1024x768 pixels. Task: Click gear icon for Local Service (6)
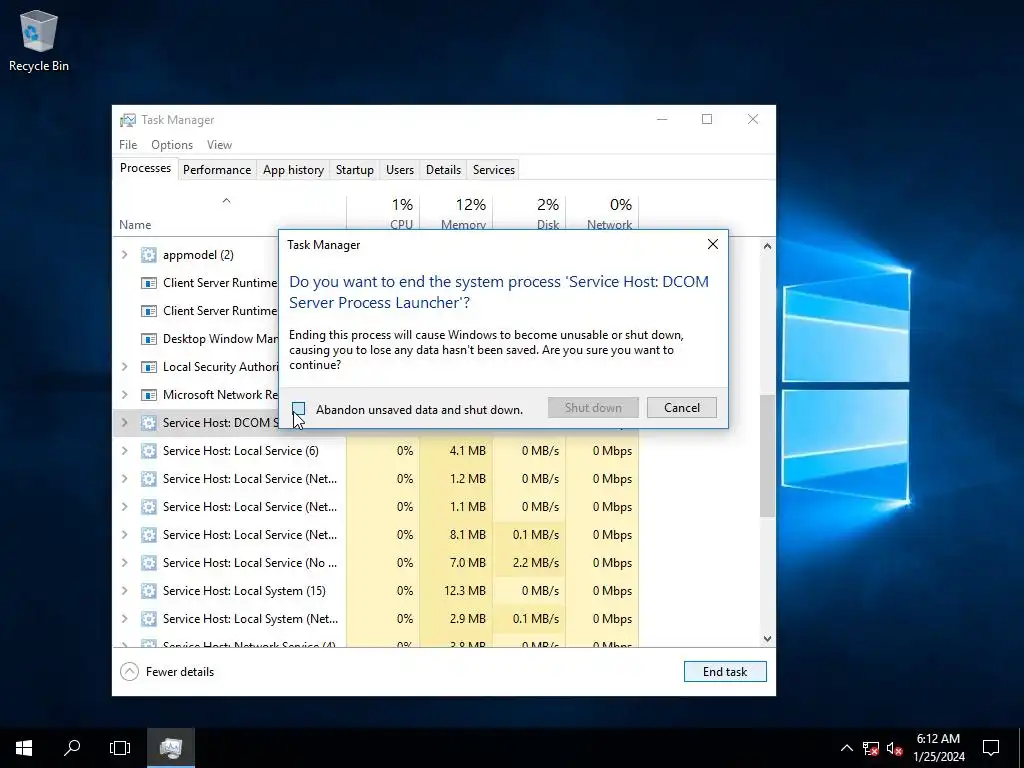coord(149,451)
